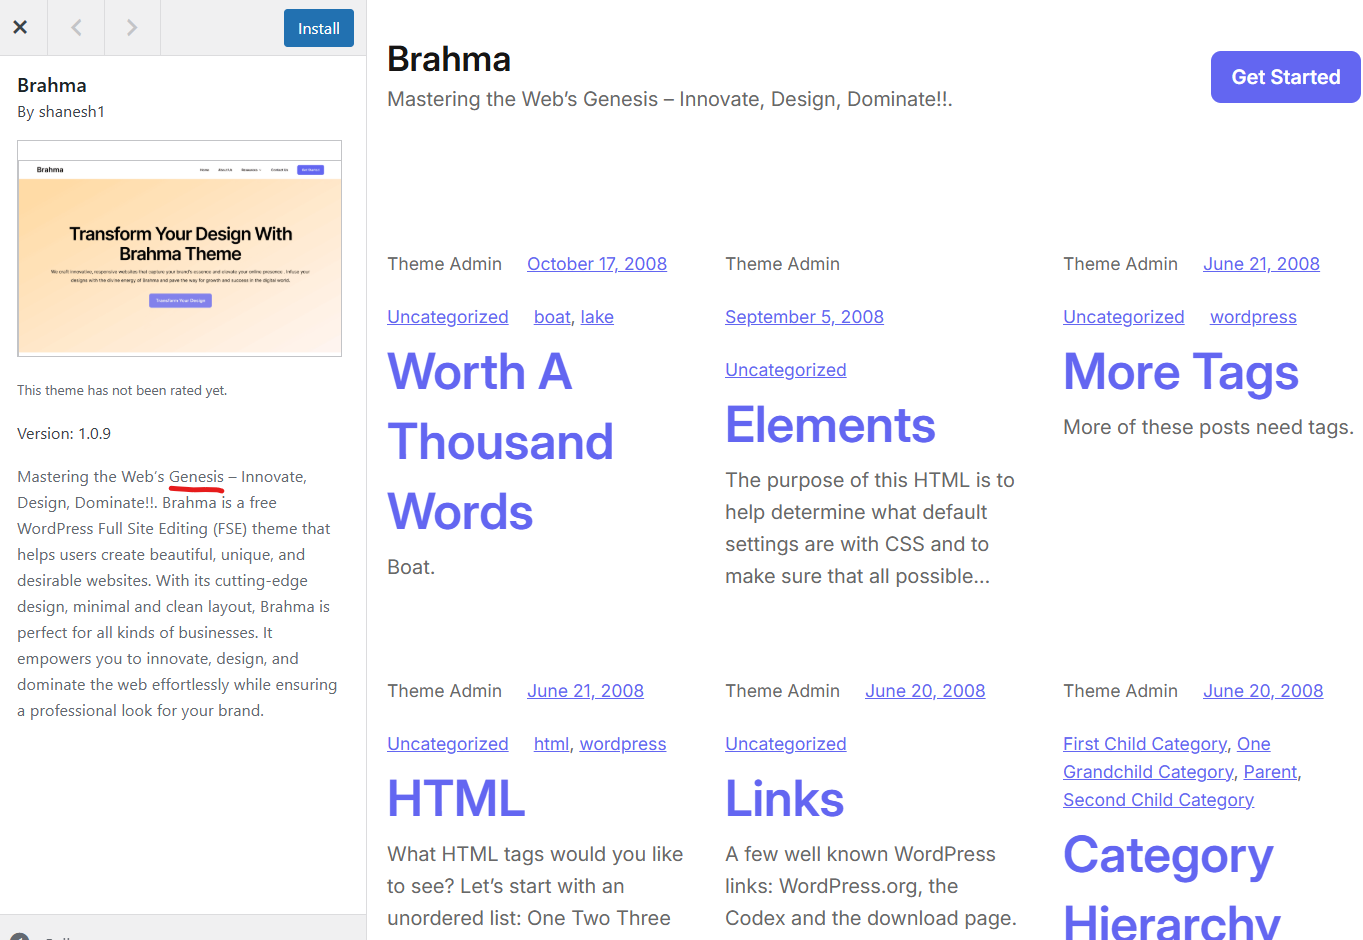The image size is (1363, 940).
Task: Open the June 21, 2008 link above HTML
Action: 585,691
